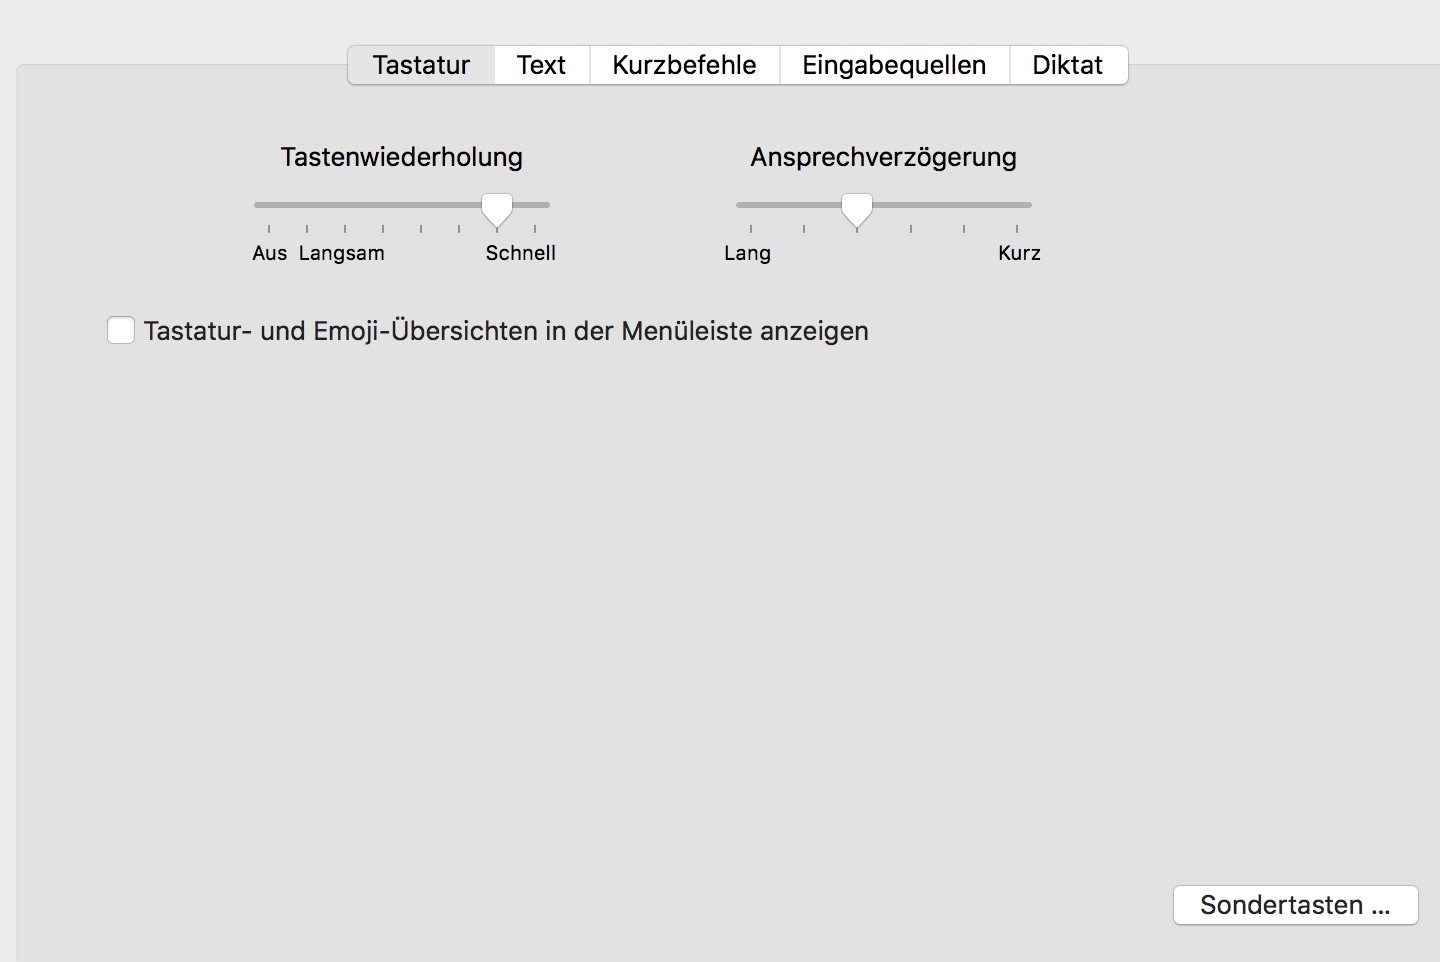The width and height of the screenshot is (1440, 962).
Task: Set Ansprechverzögerung to the Kurz tick
Action: (1017, 205)
